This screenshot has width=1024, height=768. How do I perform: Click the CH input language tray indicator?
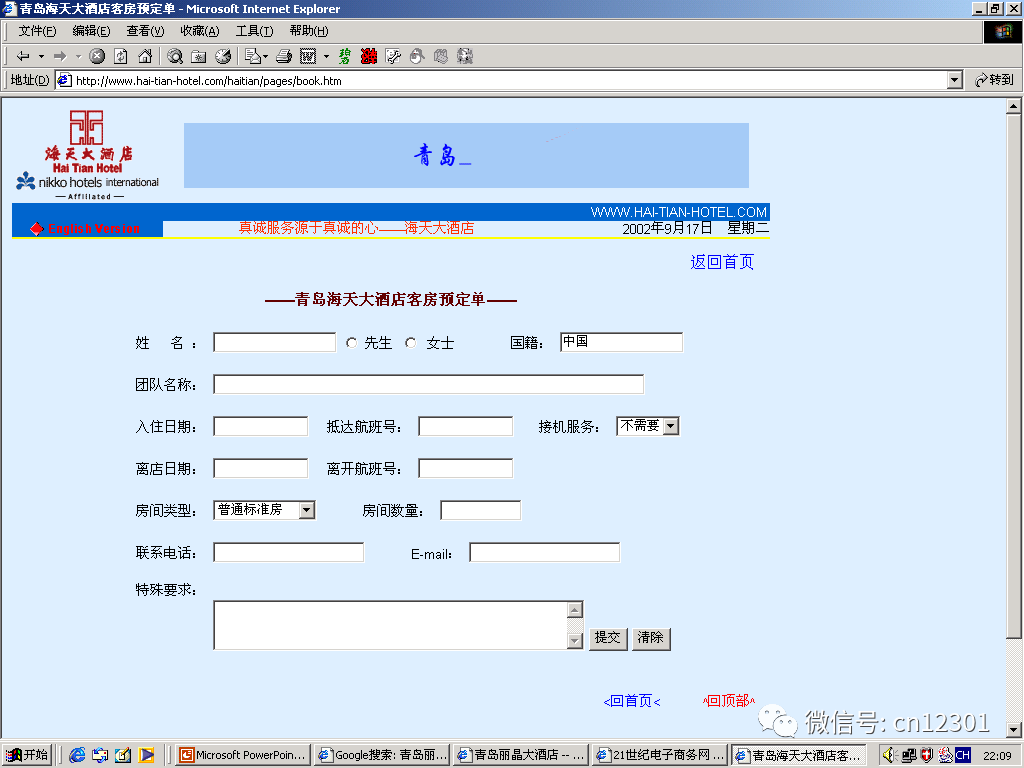point(963,755)
